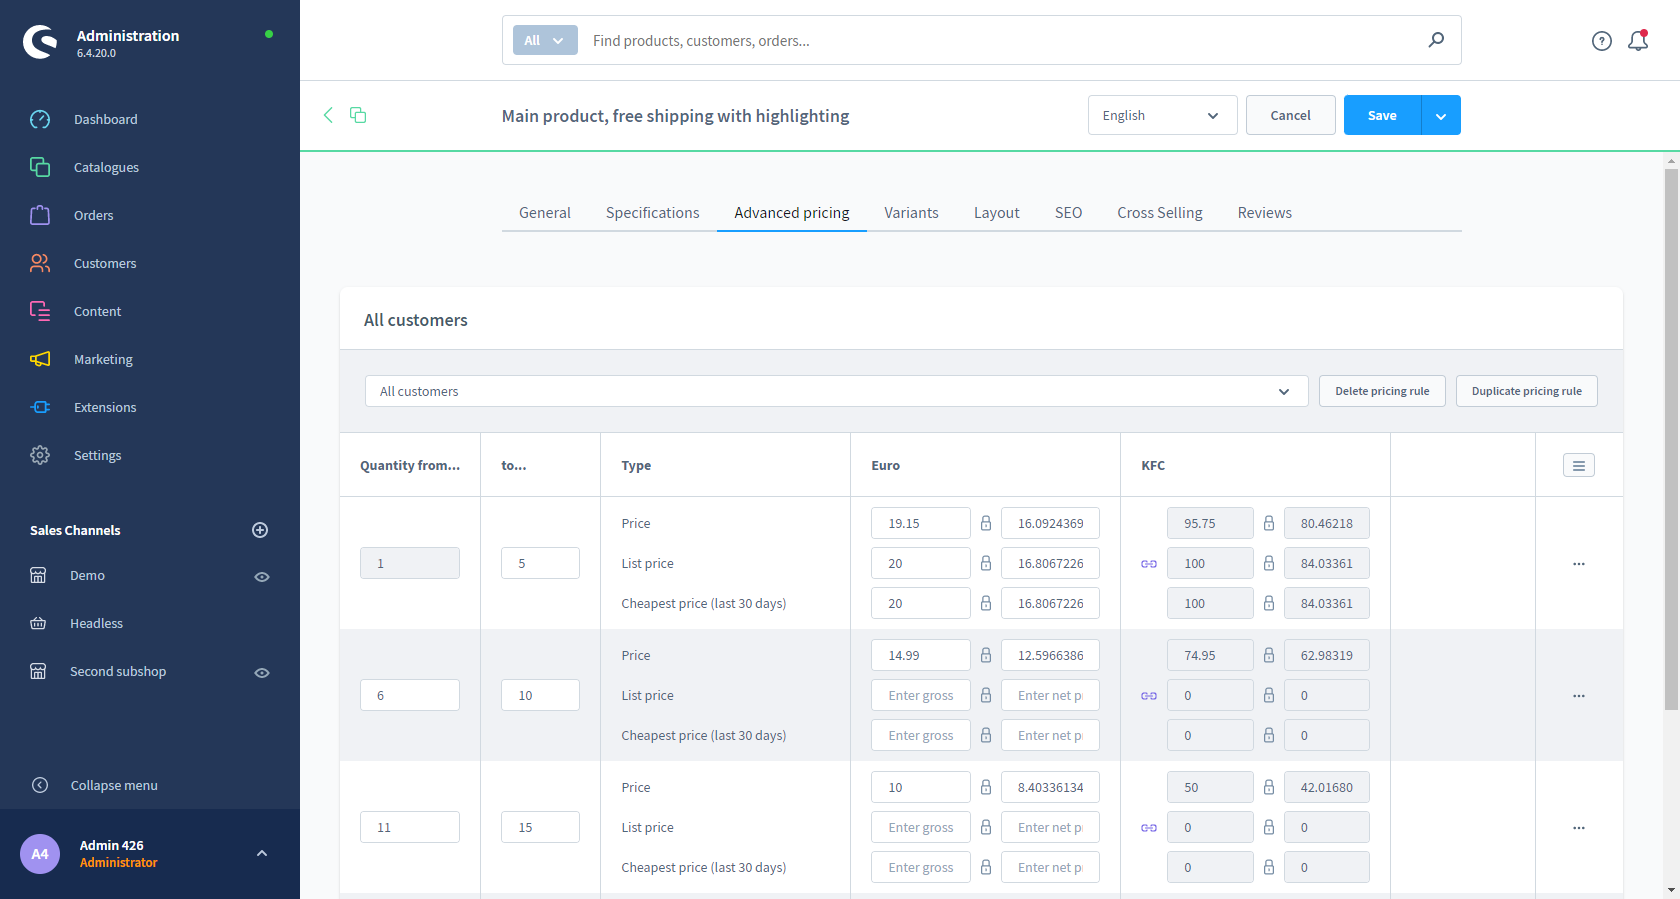1680x899 pixels.
Task: Open Content menu item
Action: click(x=97, y=311)
